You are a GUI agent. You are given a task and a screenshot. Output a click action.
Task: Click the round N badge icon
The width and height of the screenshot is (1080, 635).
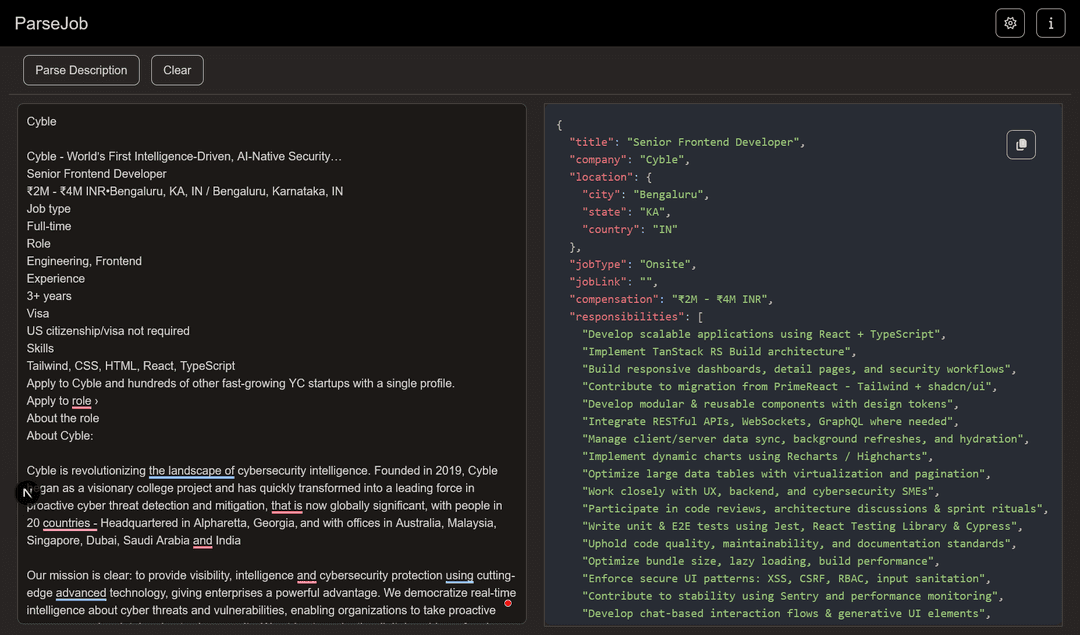pos(27,492)
